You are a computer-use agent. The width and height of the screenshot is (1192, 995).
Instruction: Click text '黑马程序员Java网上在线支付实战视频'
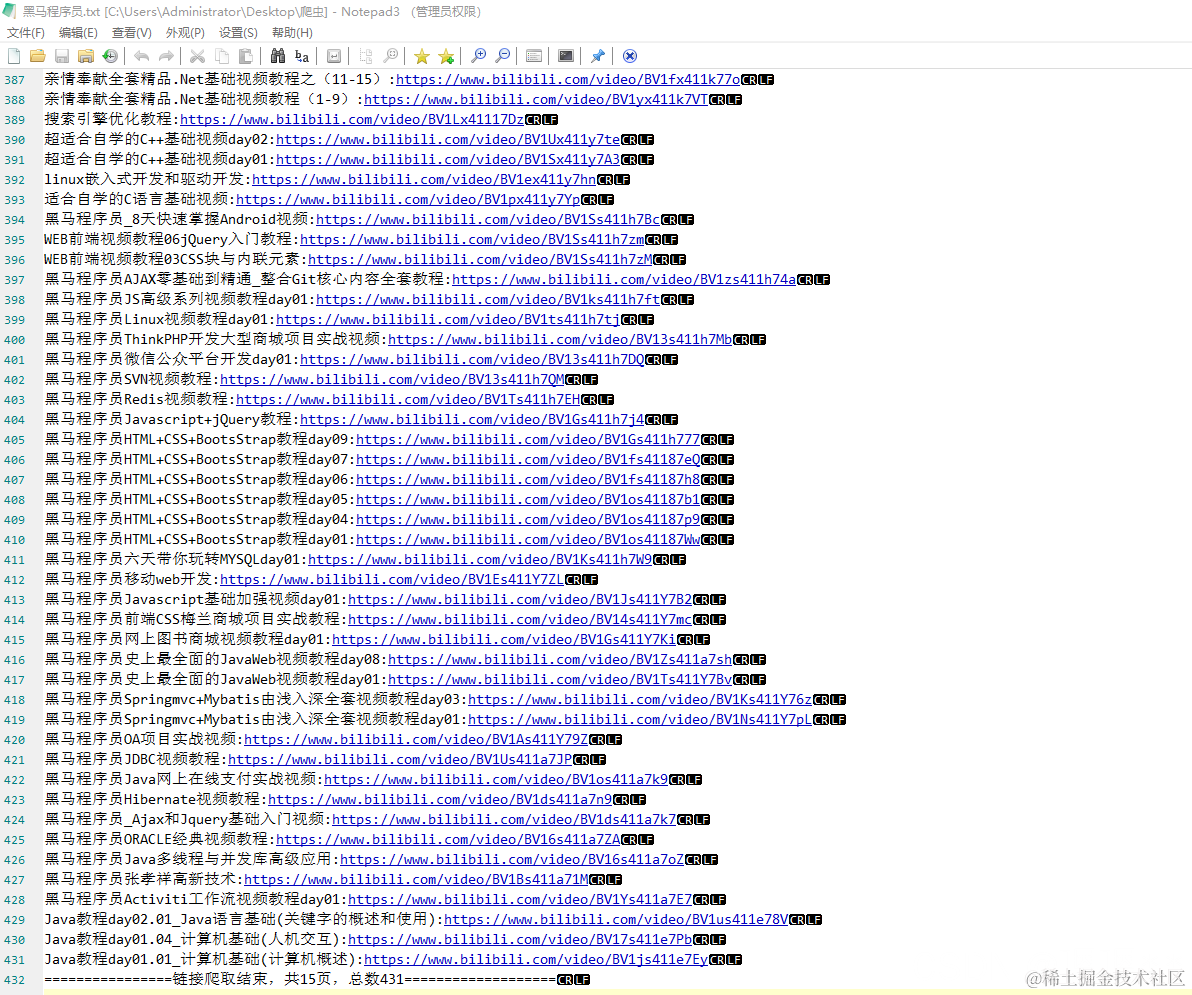coord(182,779)
